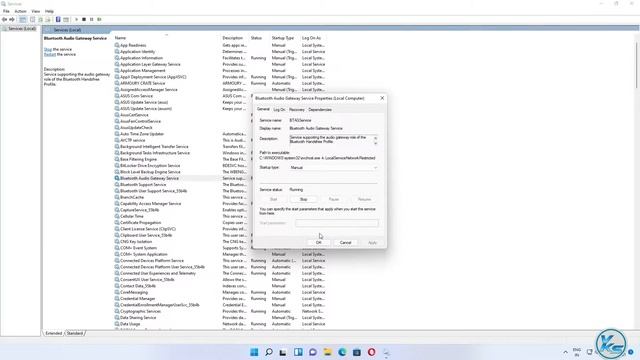This screenshot has width=640, height=360.
Task: Open the Windows Start button on the taskbar
Action: [x=254, y=352]
